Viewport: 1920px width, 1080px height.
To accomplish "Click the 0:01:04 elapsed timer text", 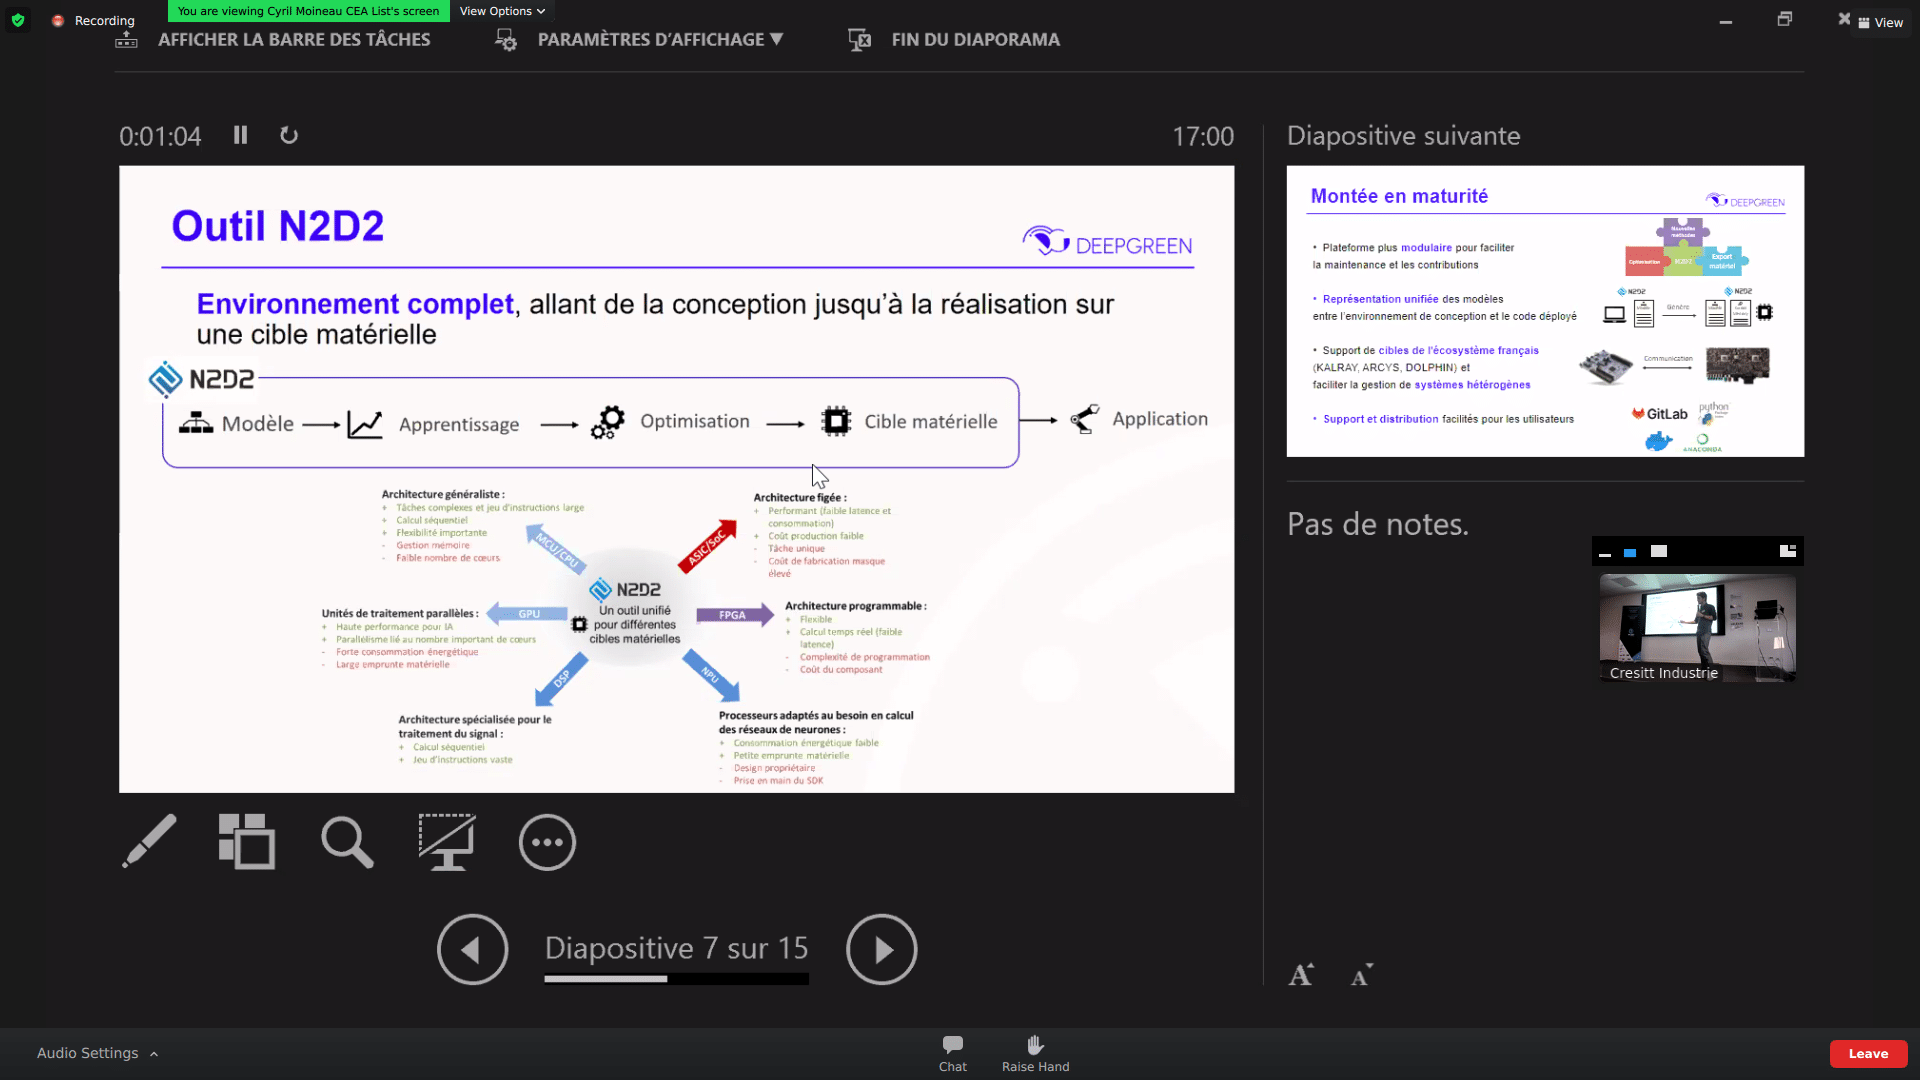I will [160, 136].
